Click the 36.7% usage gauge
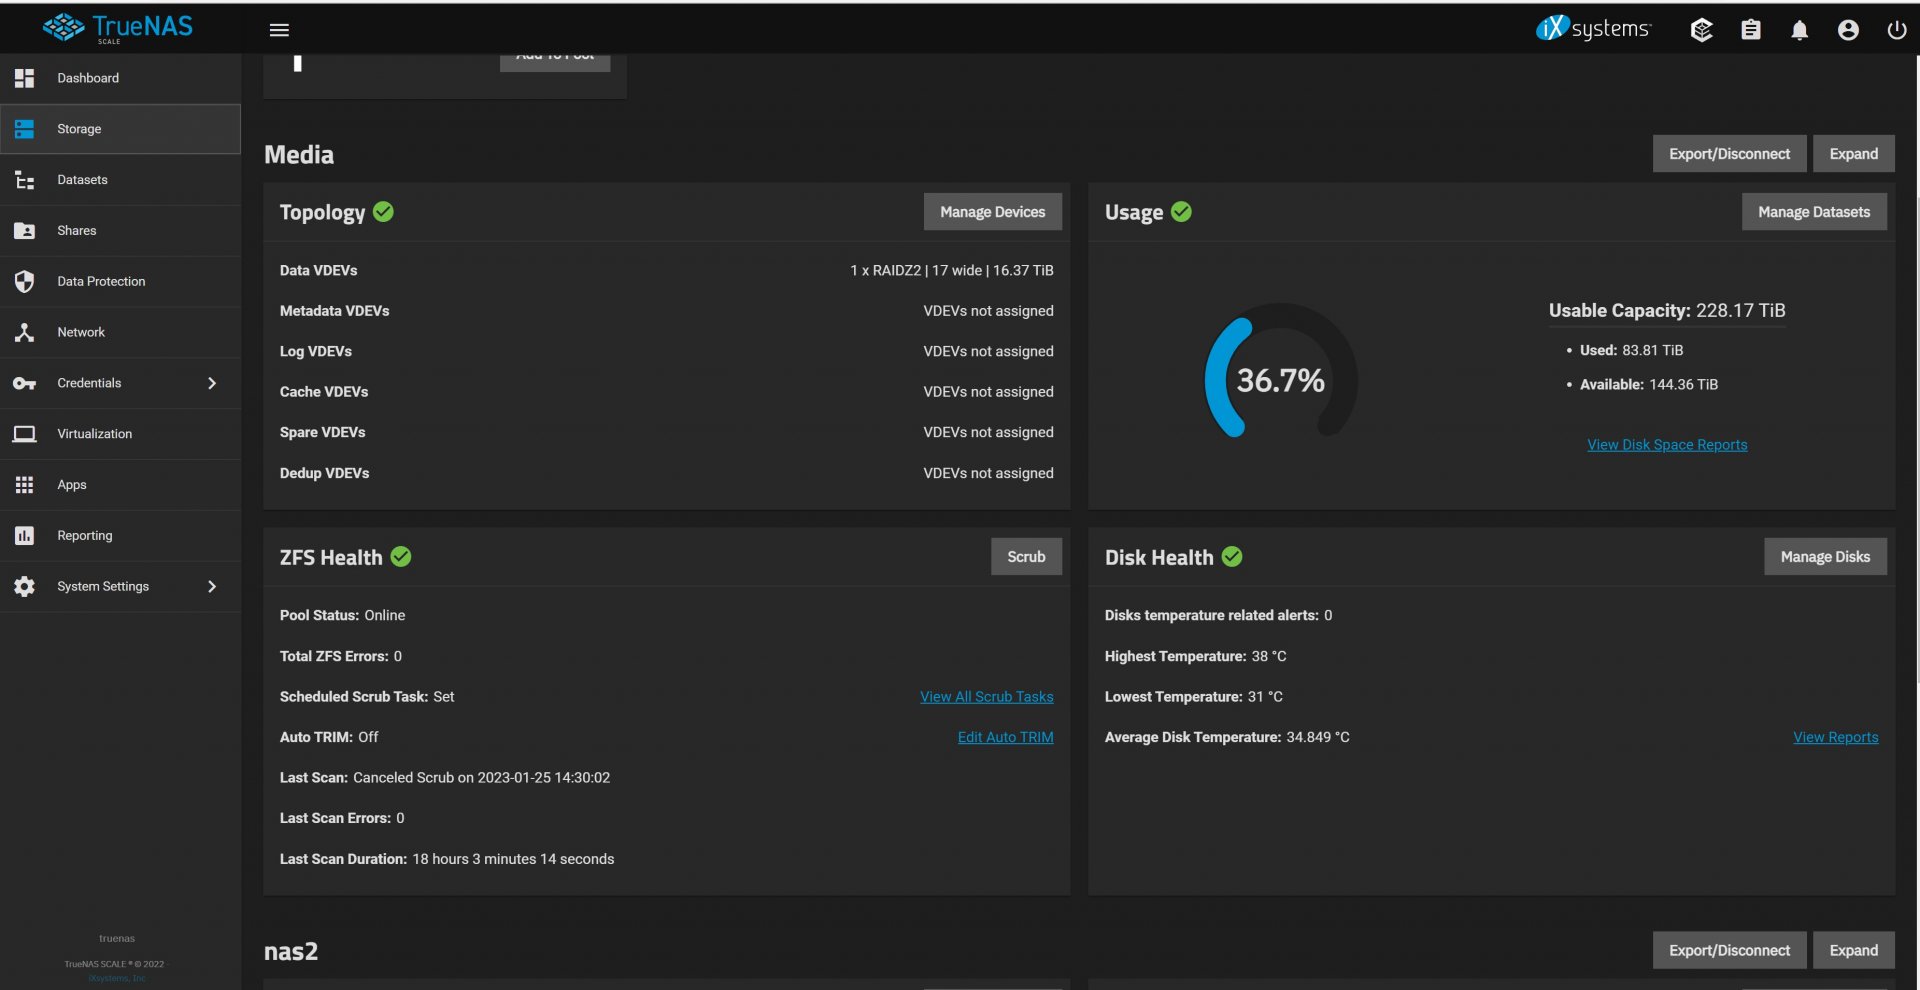 point(1280,379)
